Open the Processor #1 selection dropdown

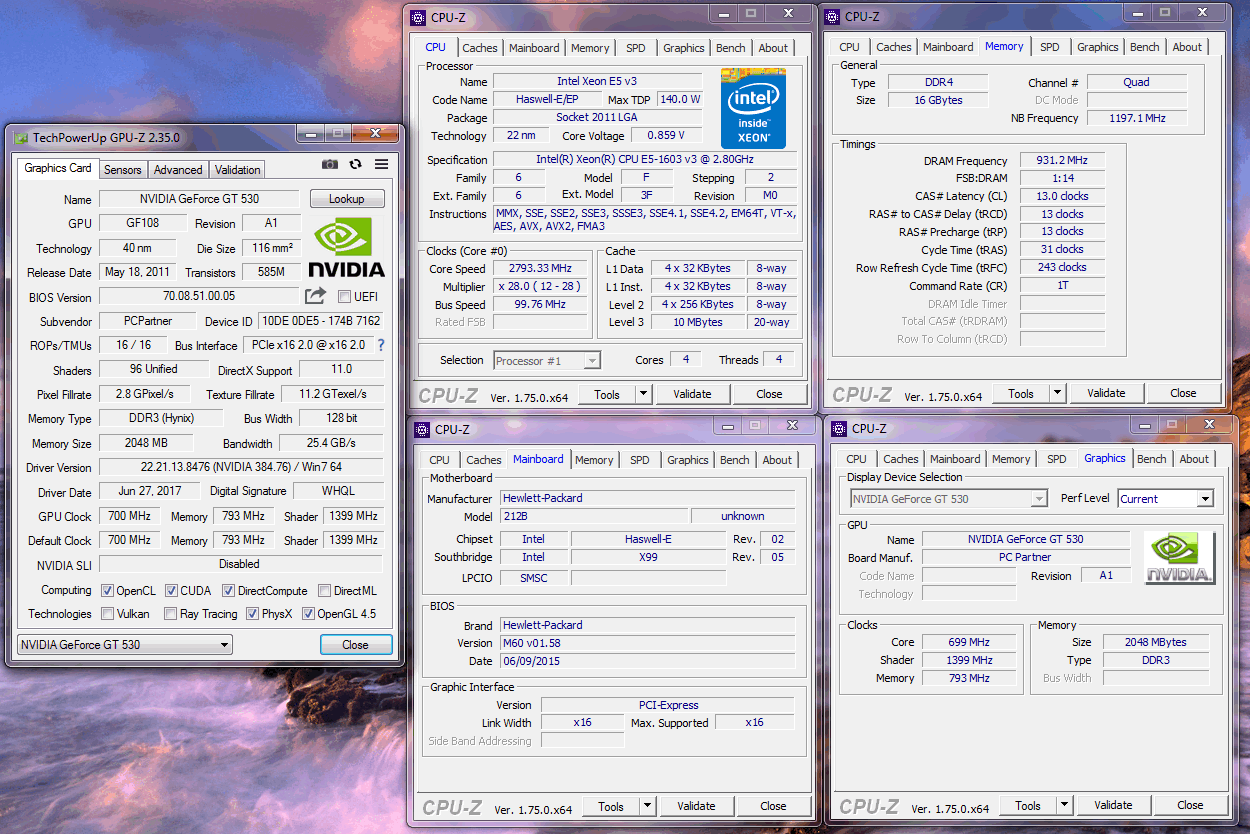(547, 360)
